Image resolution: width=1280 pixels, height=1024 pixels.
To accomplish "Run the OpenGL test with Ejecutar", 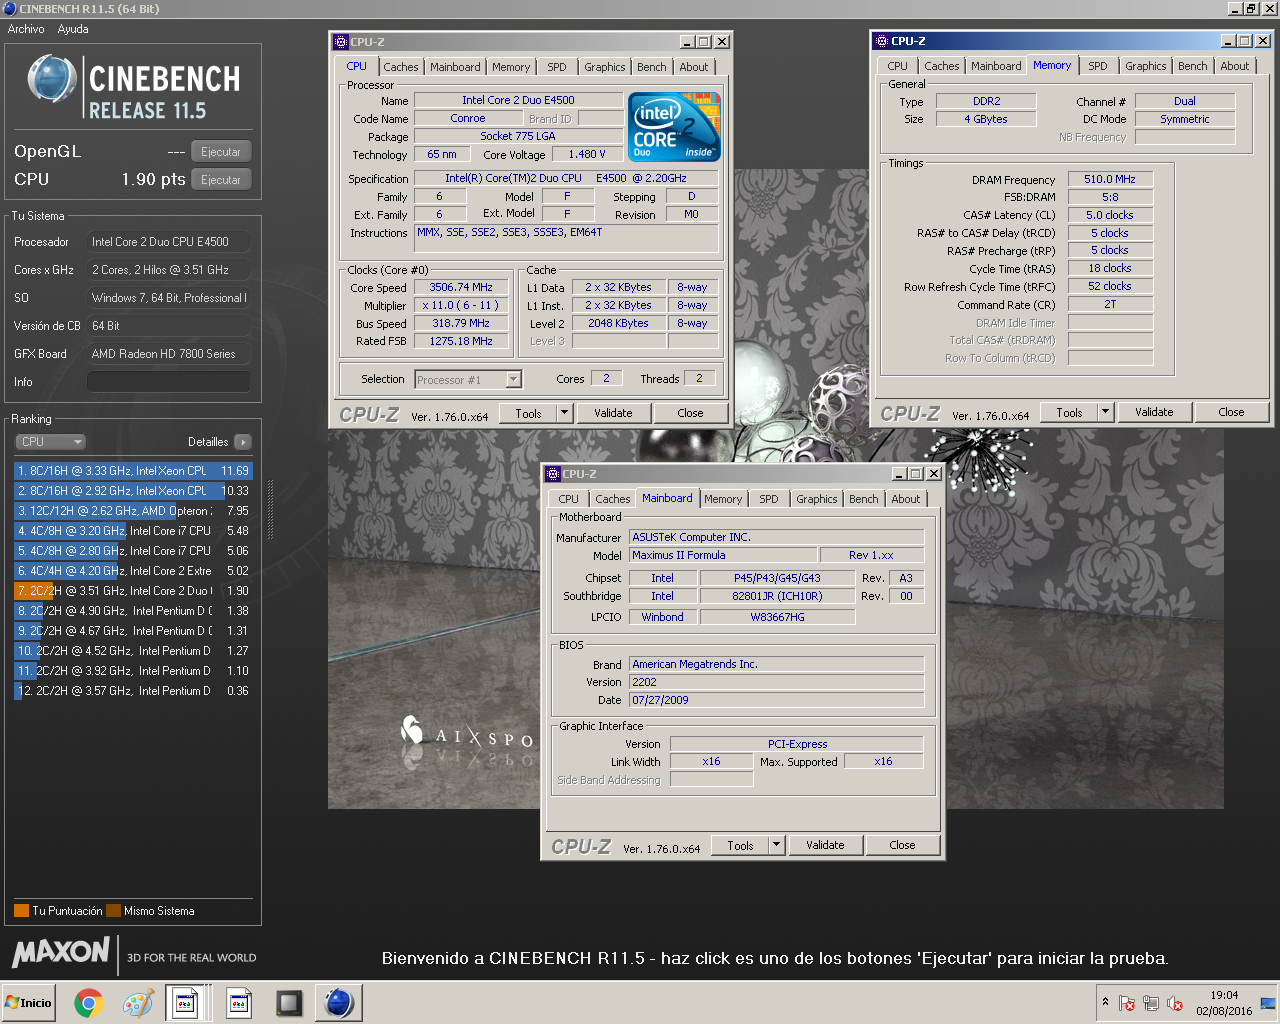I will tap(221, 152).
